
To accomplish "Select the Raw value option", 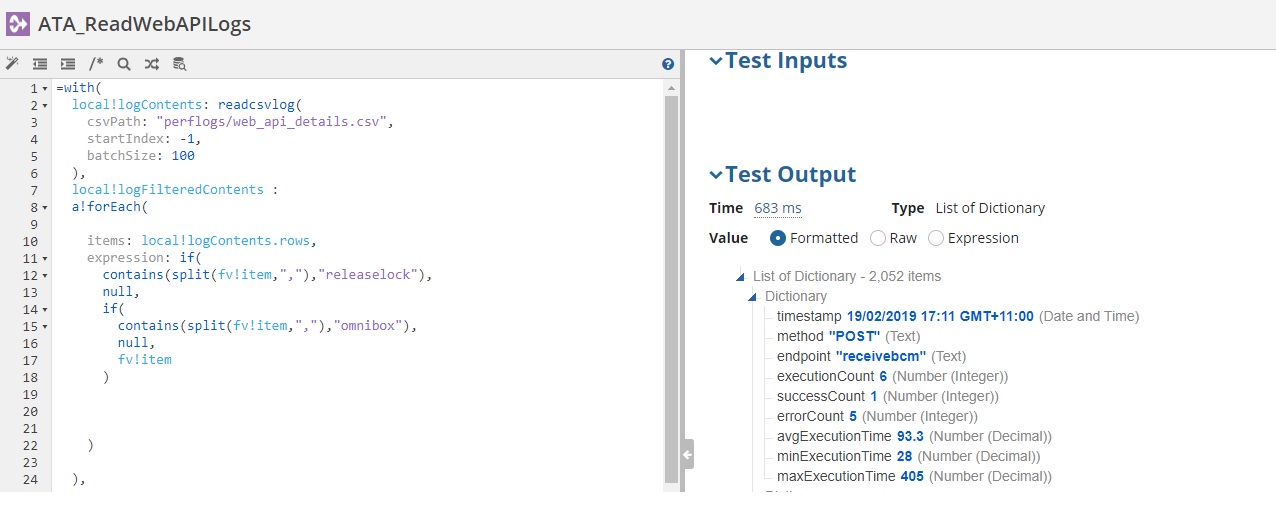I will coord(878,238).
